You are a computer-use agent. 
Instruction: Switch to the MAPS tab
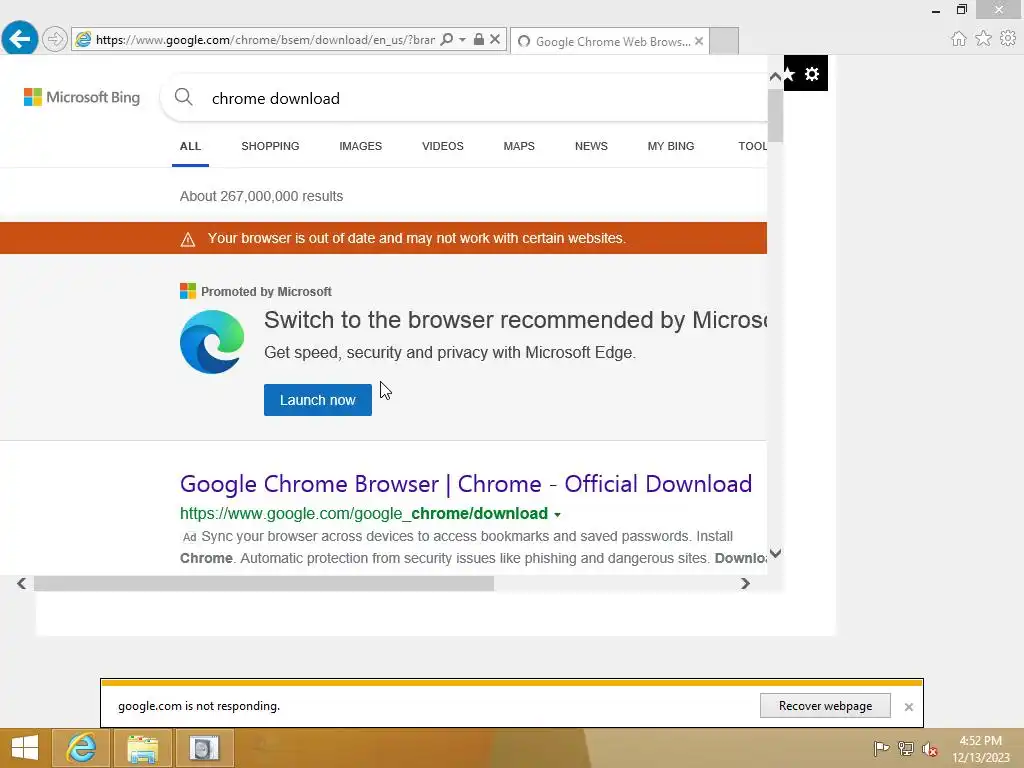519,146
